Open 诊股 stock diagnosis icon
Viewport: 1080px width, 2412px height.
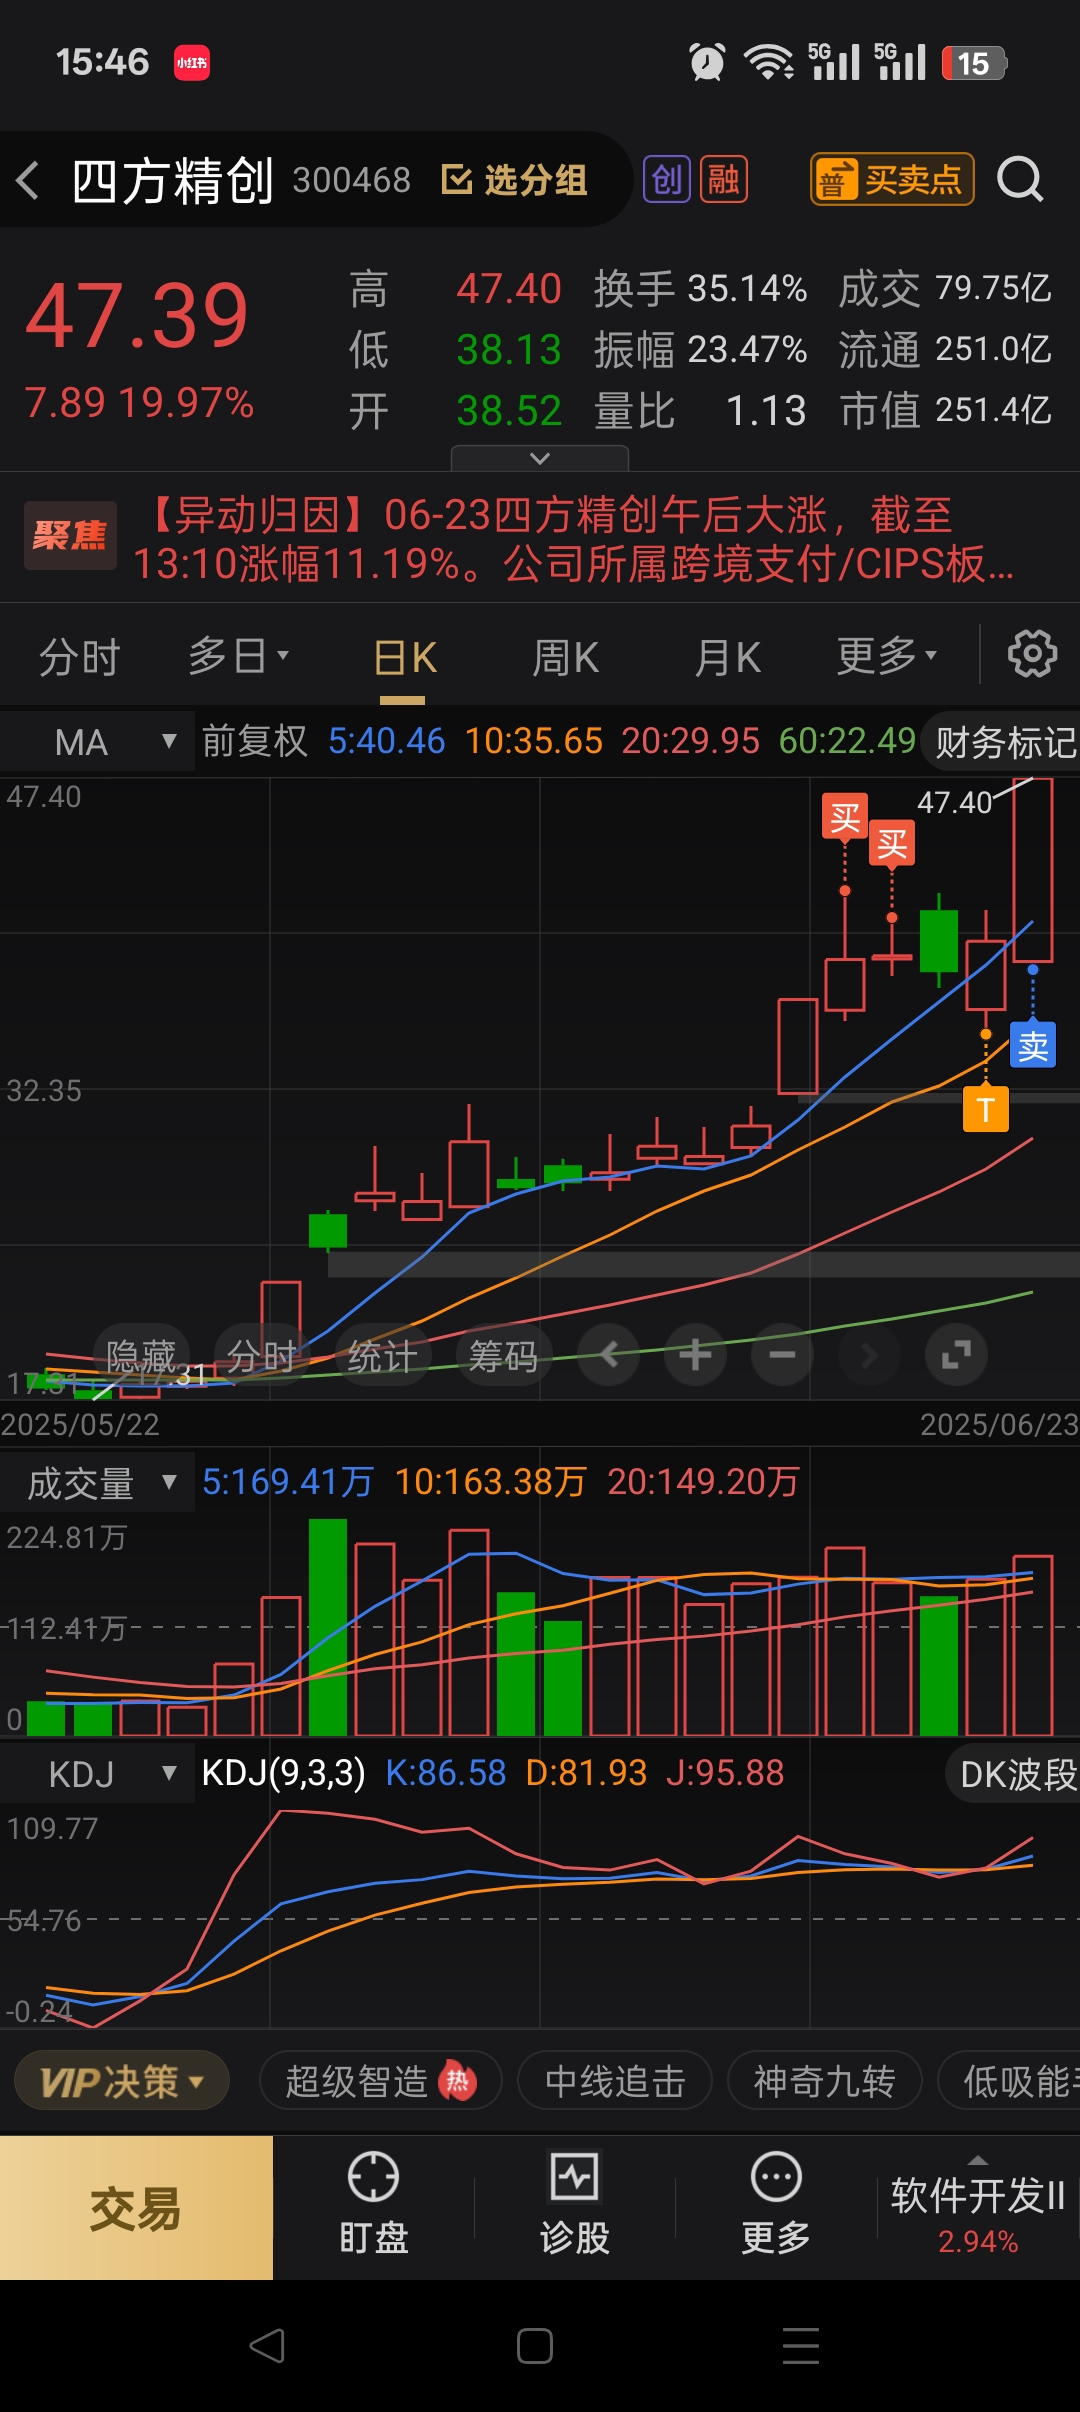point(575,2203)
